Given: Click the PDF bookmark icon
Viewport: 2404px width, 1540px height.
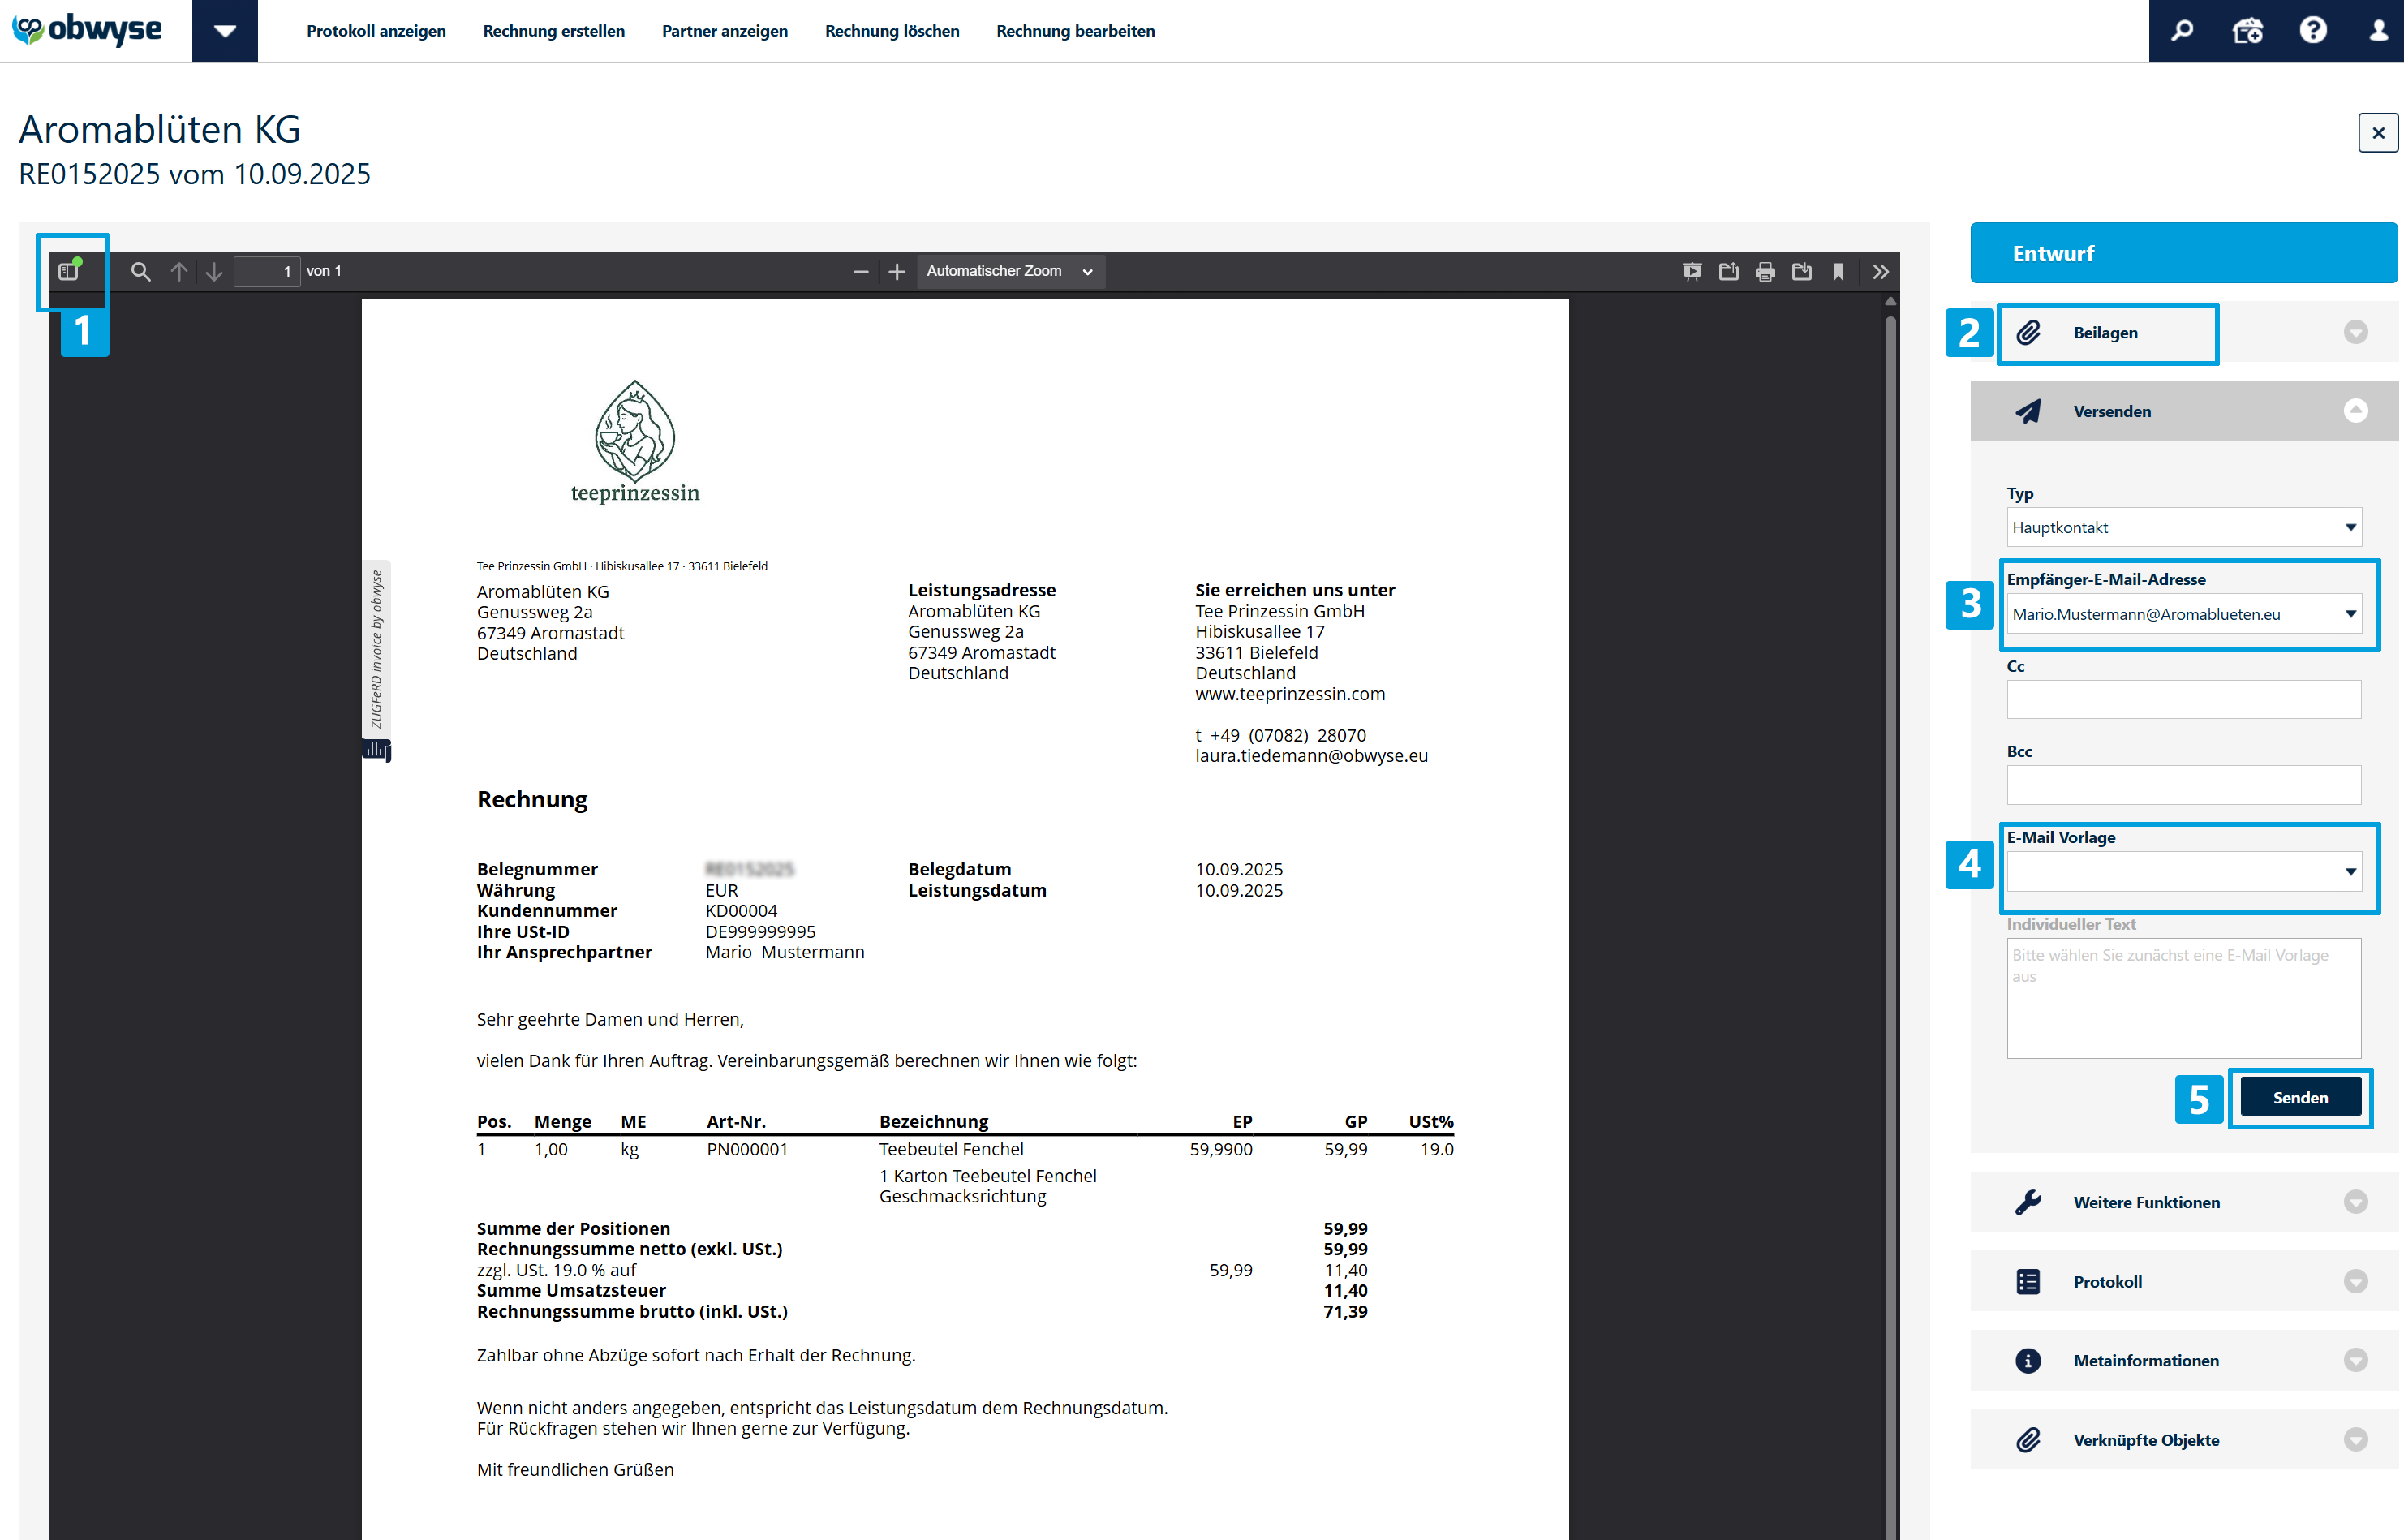Looking at the screenshot, I should 1838,271.
